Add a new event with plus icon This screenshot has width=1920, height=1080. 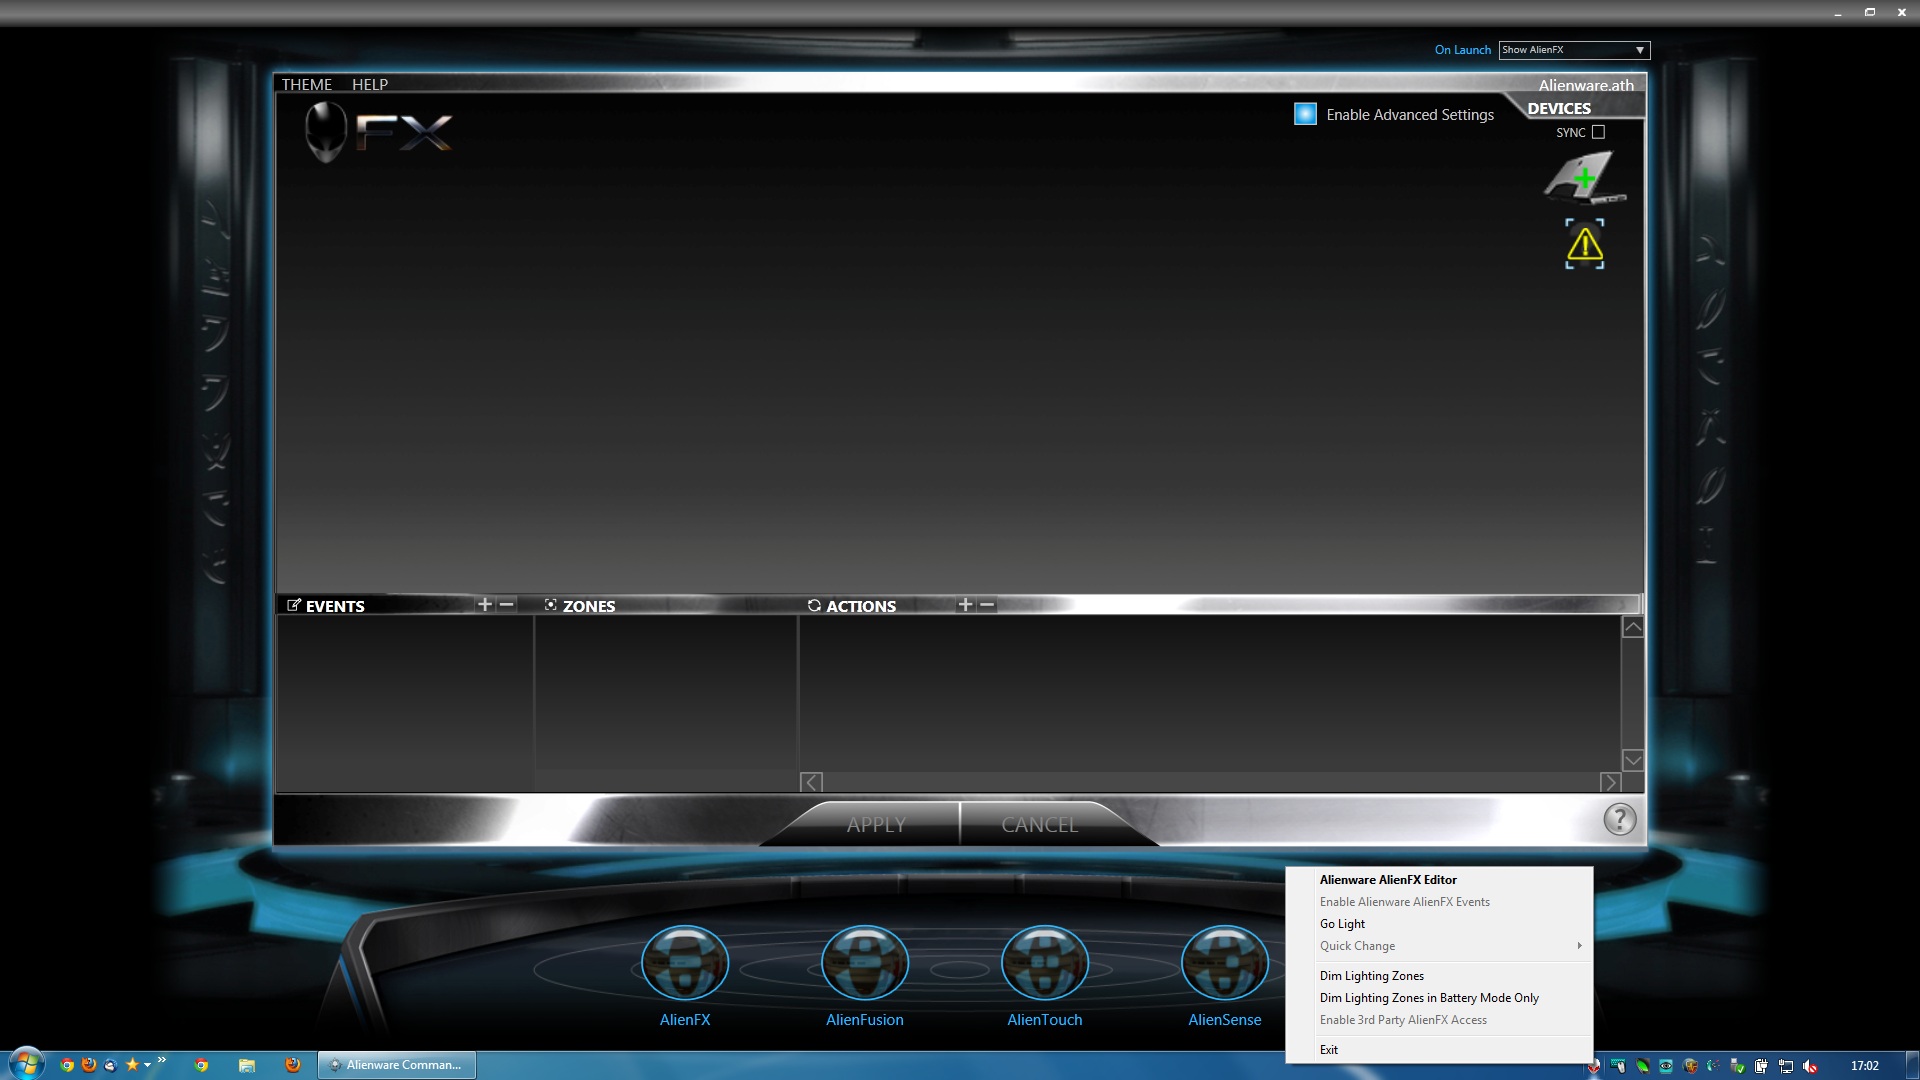485,605
